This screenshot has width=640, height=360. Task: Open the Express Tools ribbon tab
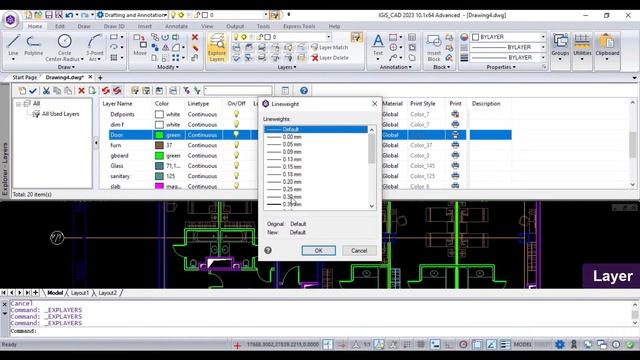pos(299,26)
